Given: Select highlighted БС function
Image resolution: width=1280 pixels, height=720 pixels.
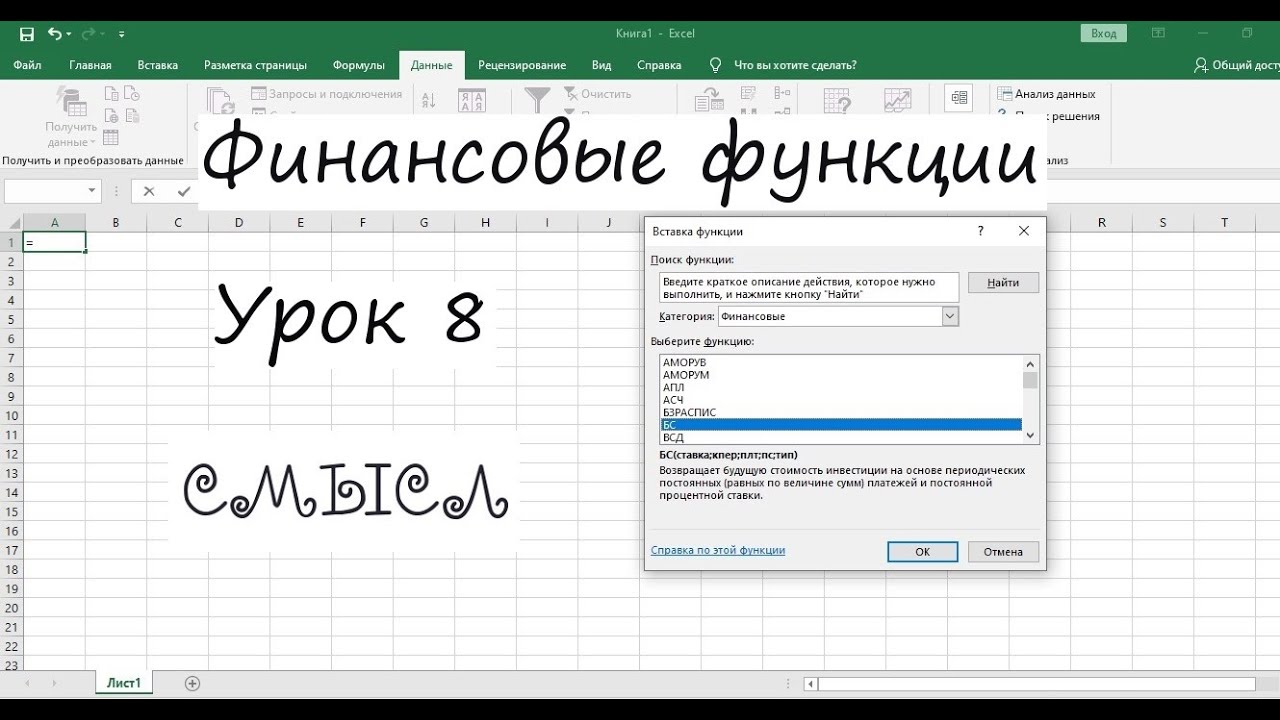Looking at the screenshot, I should coord(841,425).
